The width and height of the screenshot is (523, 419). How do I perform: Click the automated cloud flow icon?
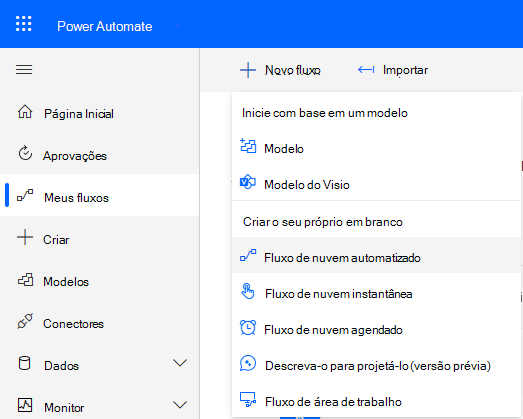click(x=248, y=255)
